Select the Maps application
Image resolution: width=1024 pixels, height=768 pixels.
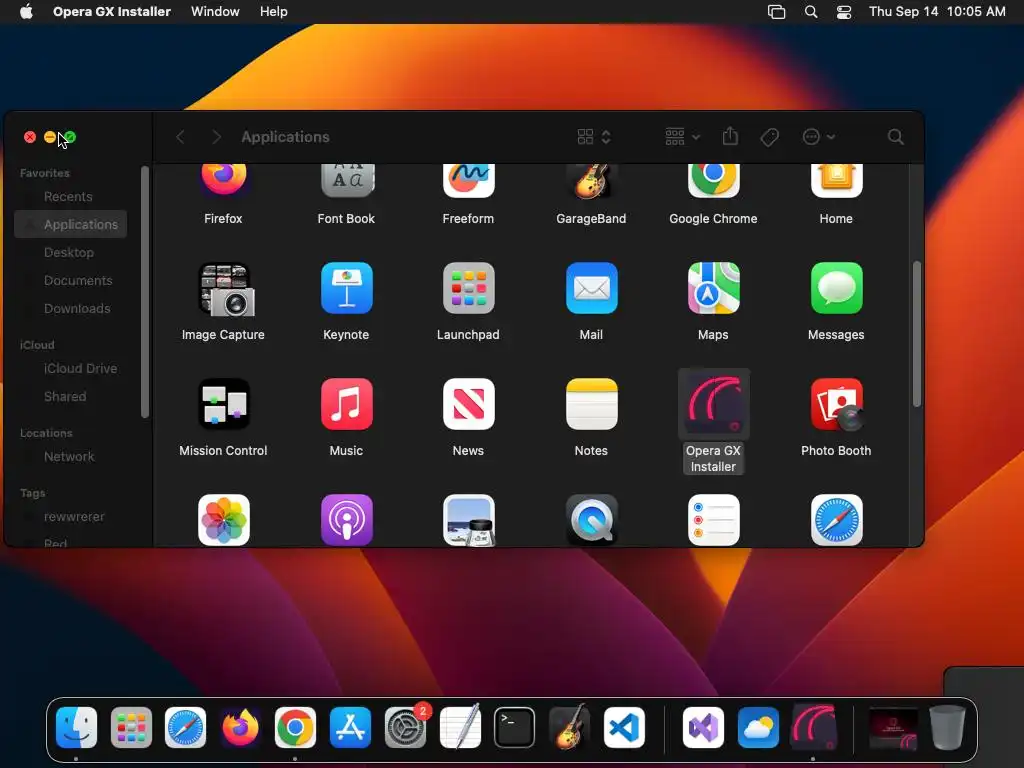pyautogui.click(x=713, y=288)
